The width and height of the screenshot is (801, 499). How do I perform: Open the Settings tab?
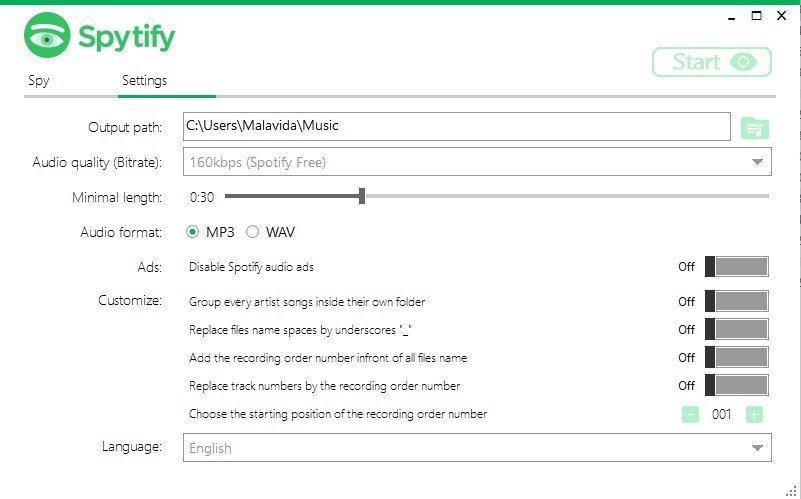pos(145,81)
